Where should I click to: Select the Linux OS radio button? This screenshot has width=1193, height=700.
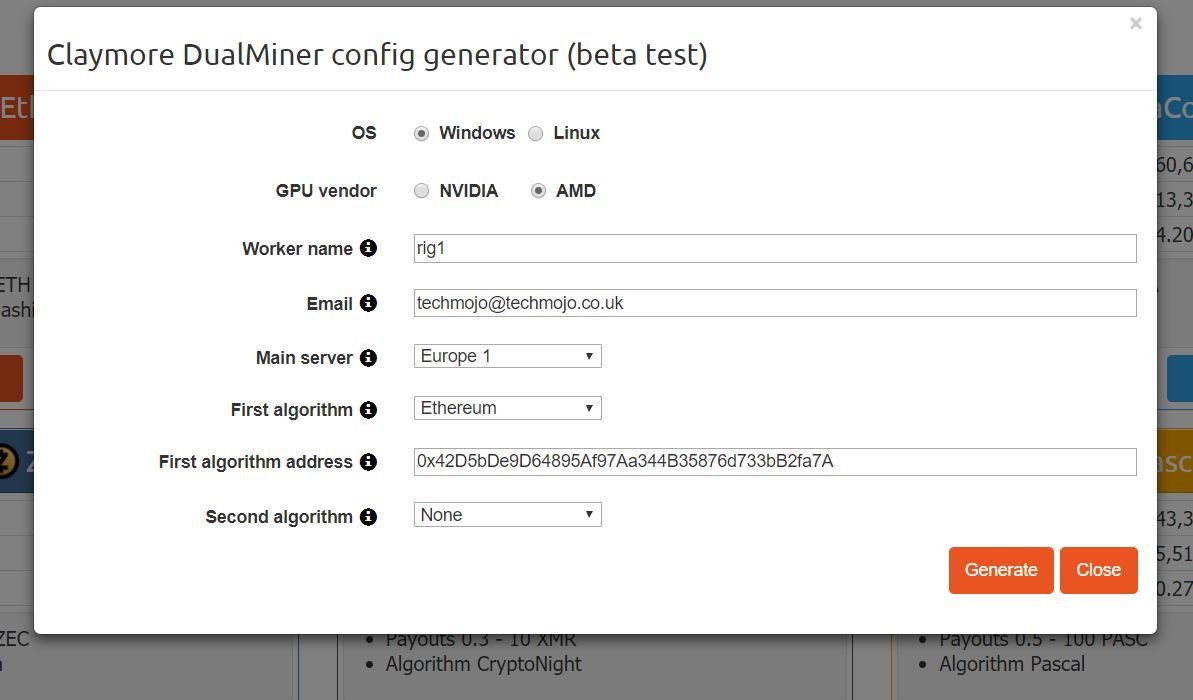(536, 134)
